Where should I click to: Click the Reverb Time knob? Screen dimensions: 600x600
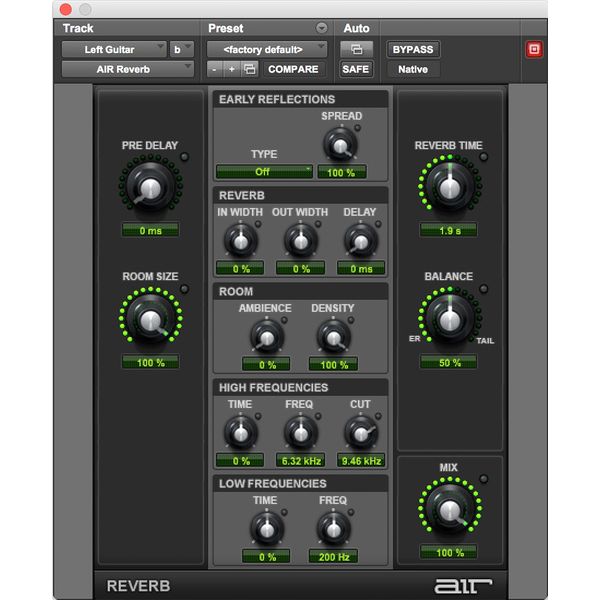[x=450, y=188]
